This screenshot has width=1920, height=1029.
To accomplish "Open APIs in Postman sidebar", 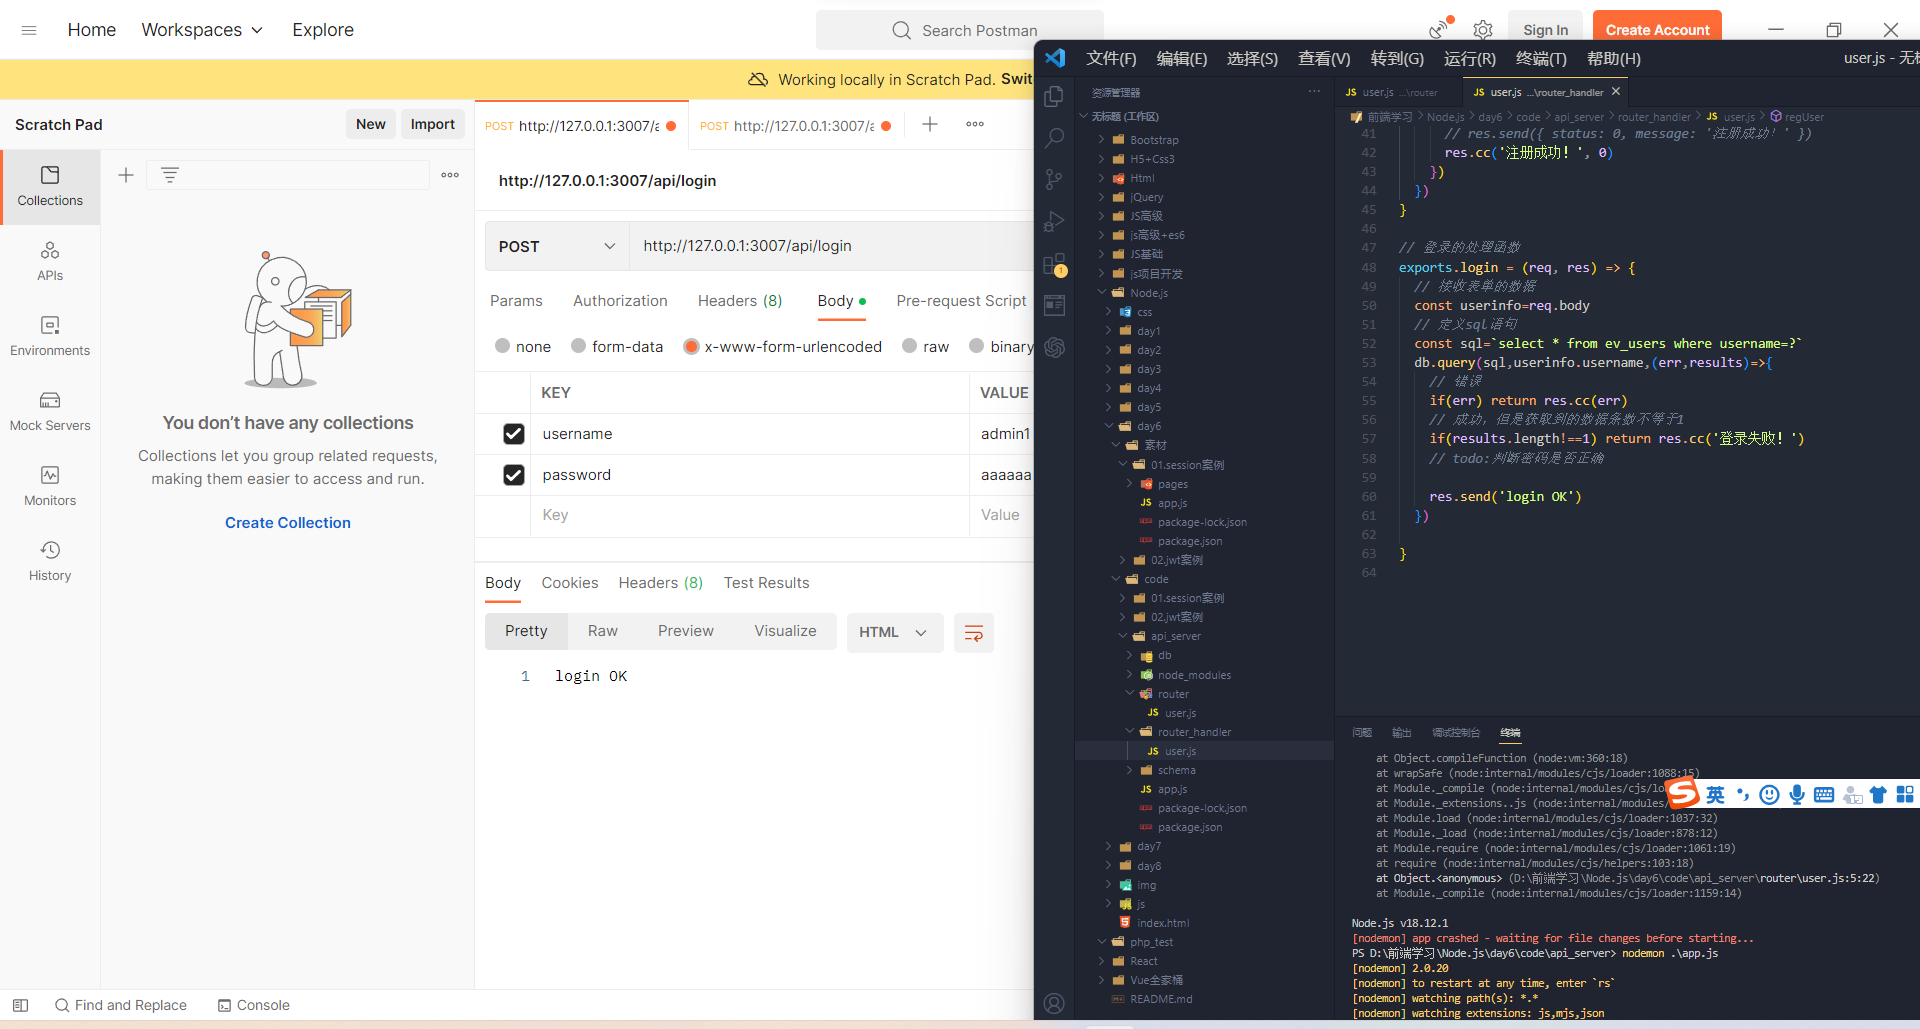I will (50, 262).
